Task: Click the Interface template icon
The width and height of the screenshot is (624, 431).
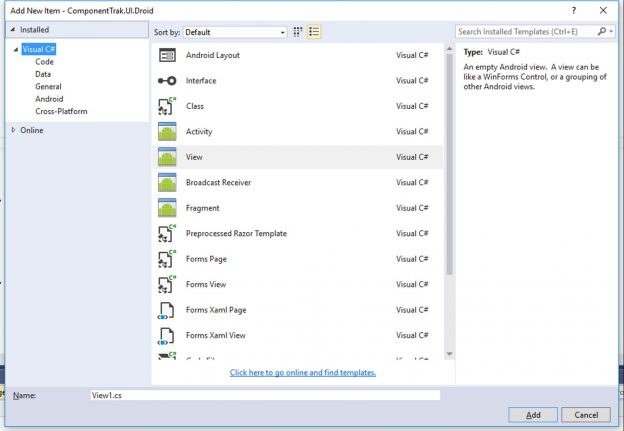Action: (x=167, y=81)
